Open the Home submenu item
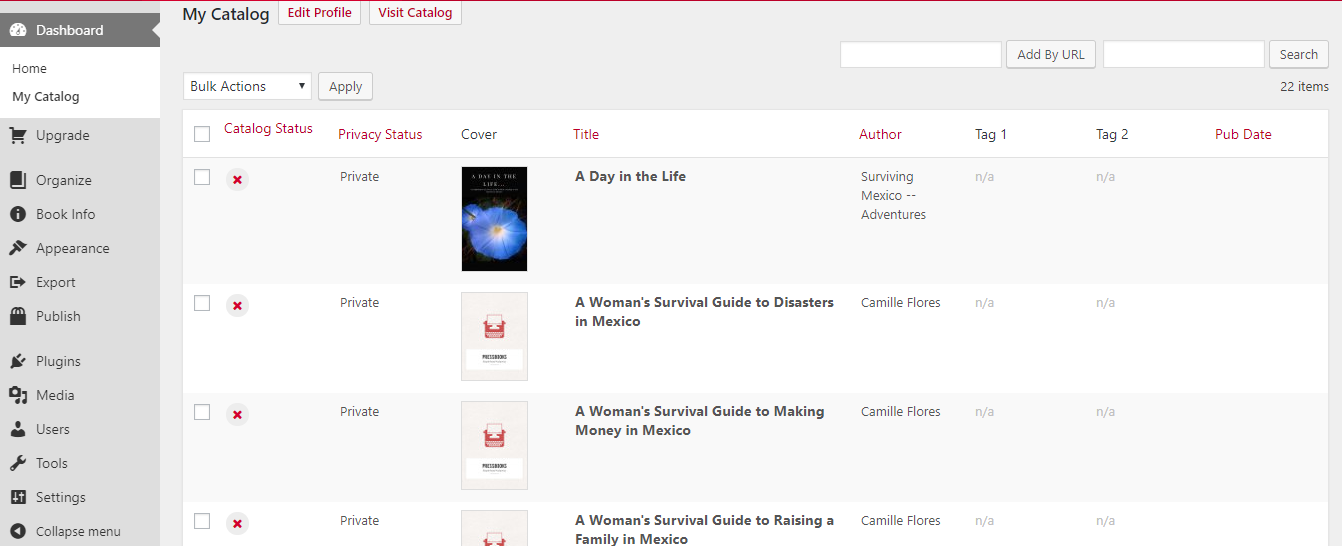 [x=30, y=69]
